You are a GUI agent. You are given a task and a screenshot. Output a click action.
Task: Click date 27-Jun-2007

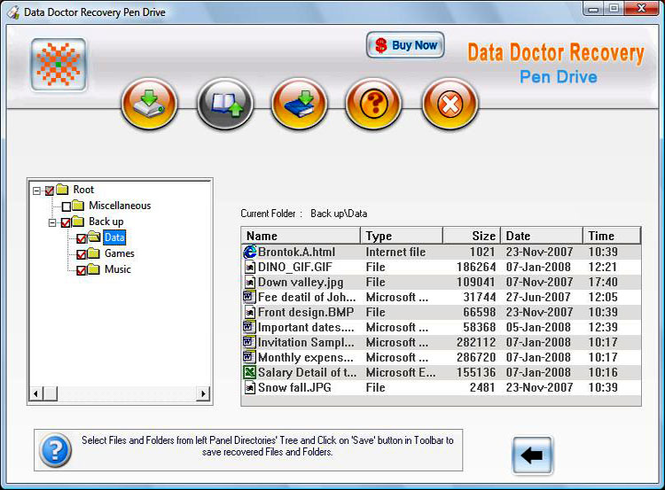(538, 297)
